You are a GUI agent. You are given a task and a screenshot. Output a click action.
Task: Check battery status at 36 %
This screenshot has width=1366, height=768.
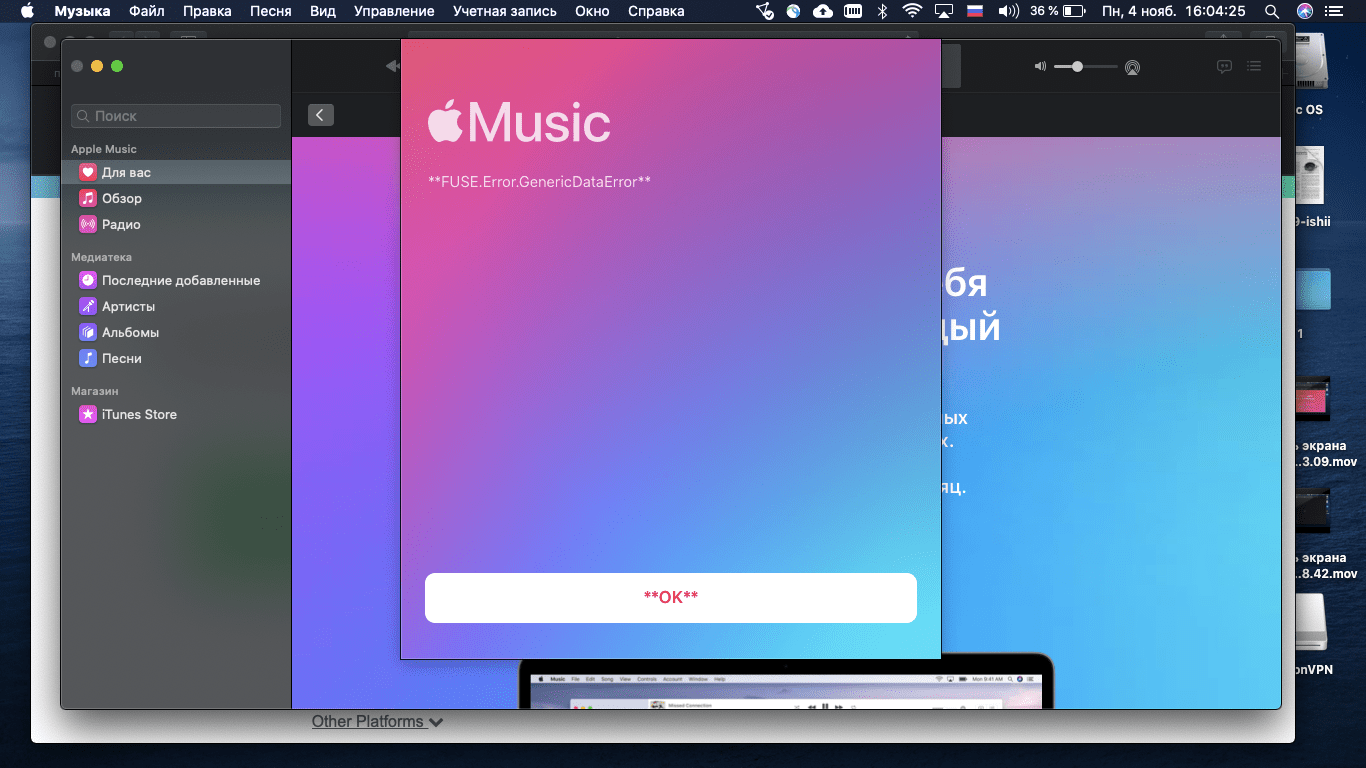tap(1058, 11)
